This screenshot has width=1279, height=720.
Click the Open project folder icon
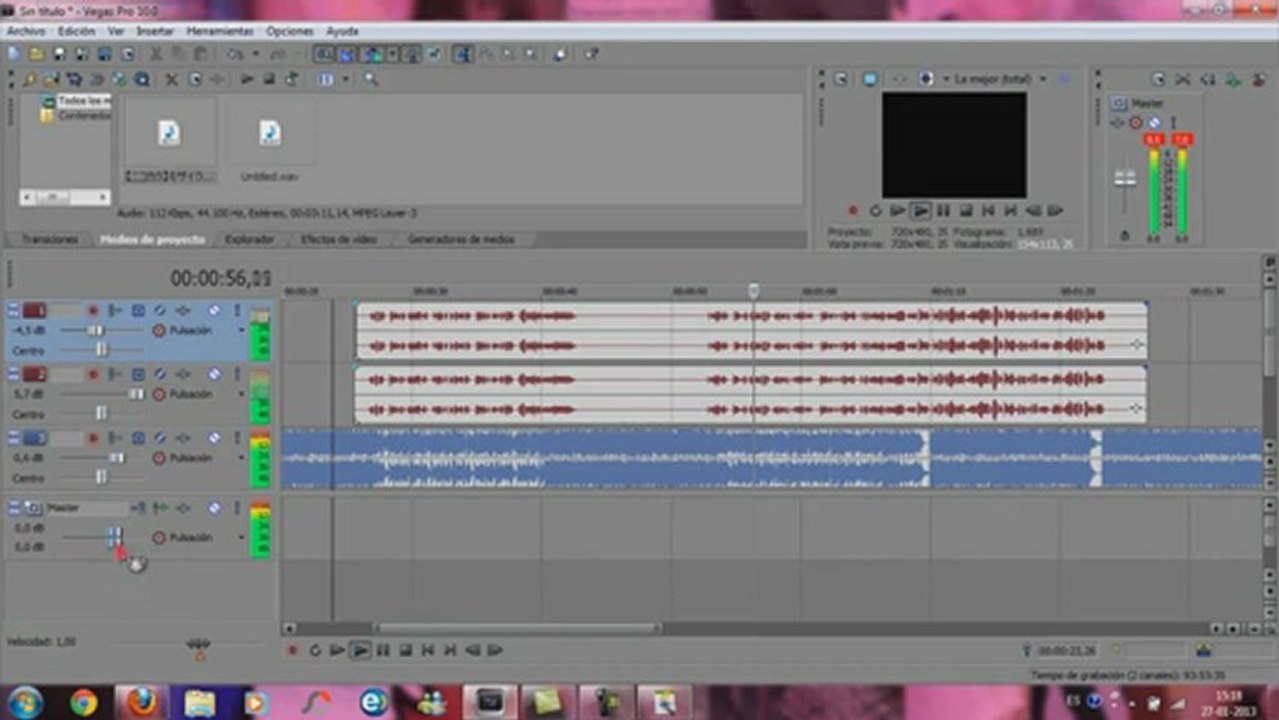coord(36,54)
